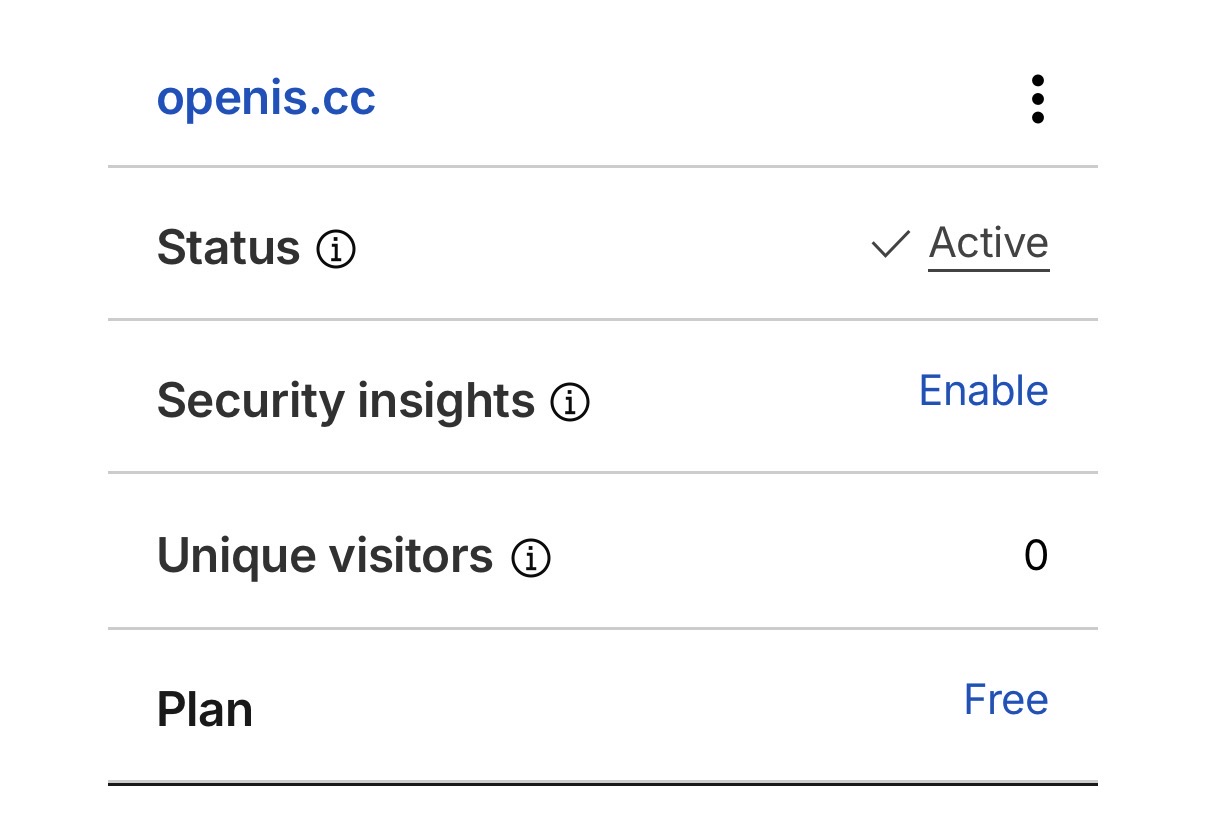
Task: Open the openis.cc domain link
Action: click(x=266, y=98)
